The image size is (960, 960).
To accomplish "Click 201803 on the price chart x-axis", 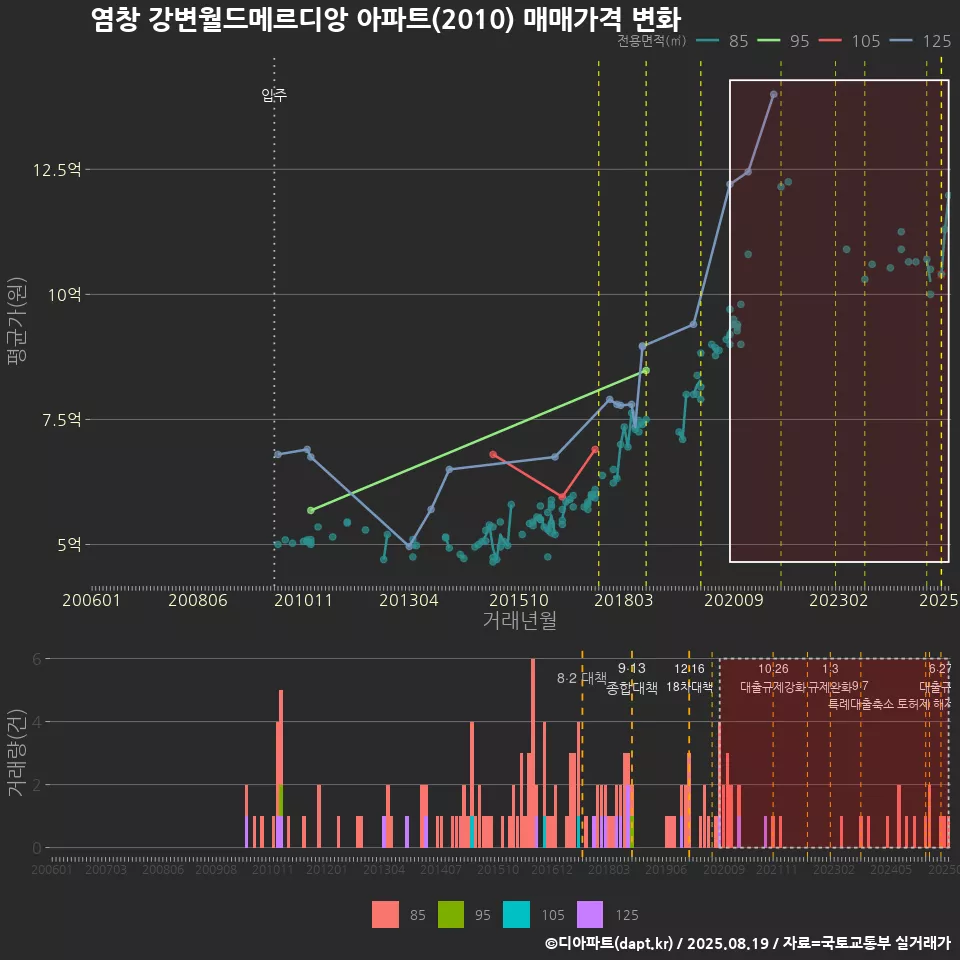I will click(x=624, y=600).
